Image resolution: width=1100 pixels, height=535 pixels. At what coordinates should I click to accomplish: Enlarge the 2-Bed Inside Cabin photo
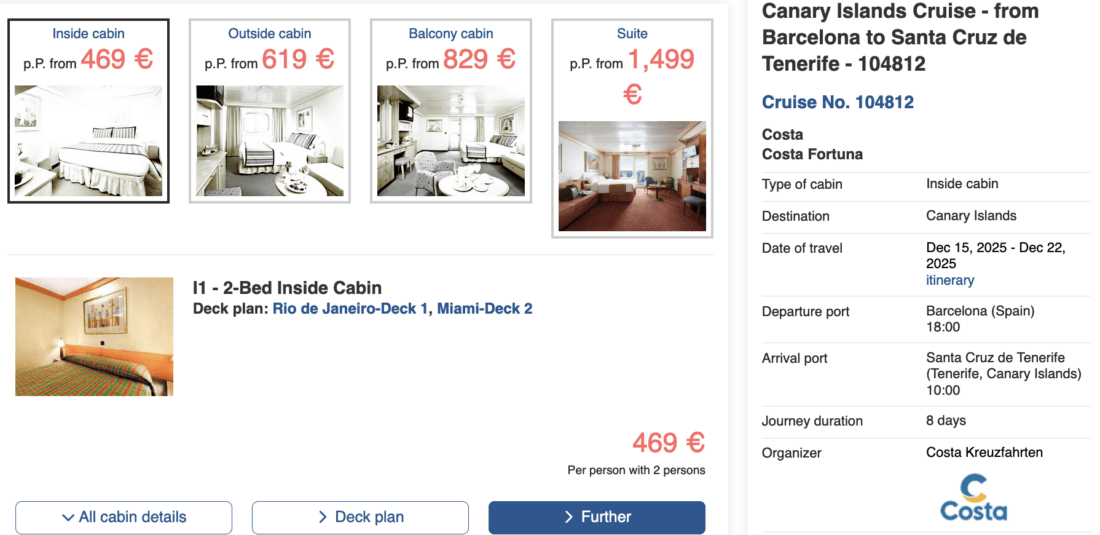click(94, 336)
